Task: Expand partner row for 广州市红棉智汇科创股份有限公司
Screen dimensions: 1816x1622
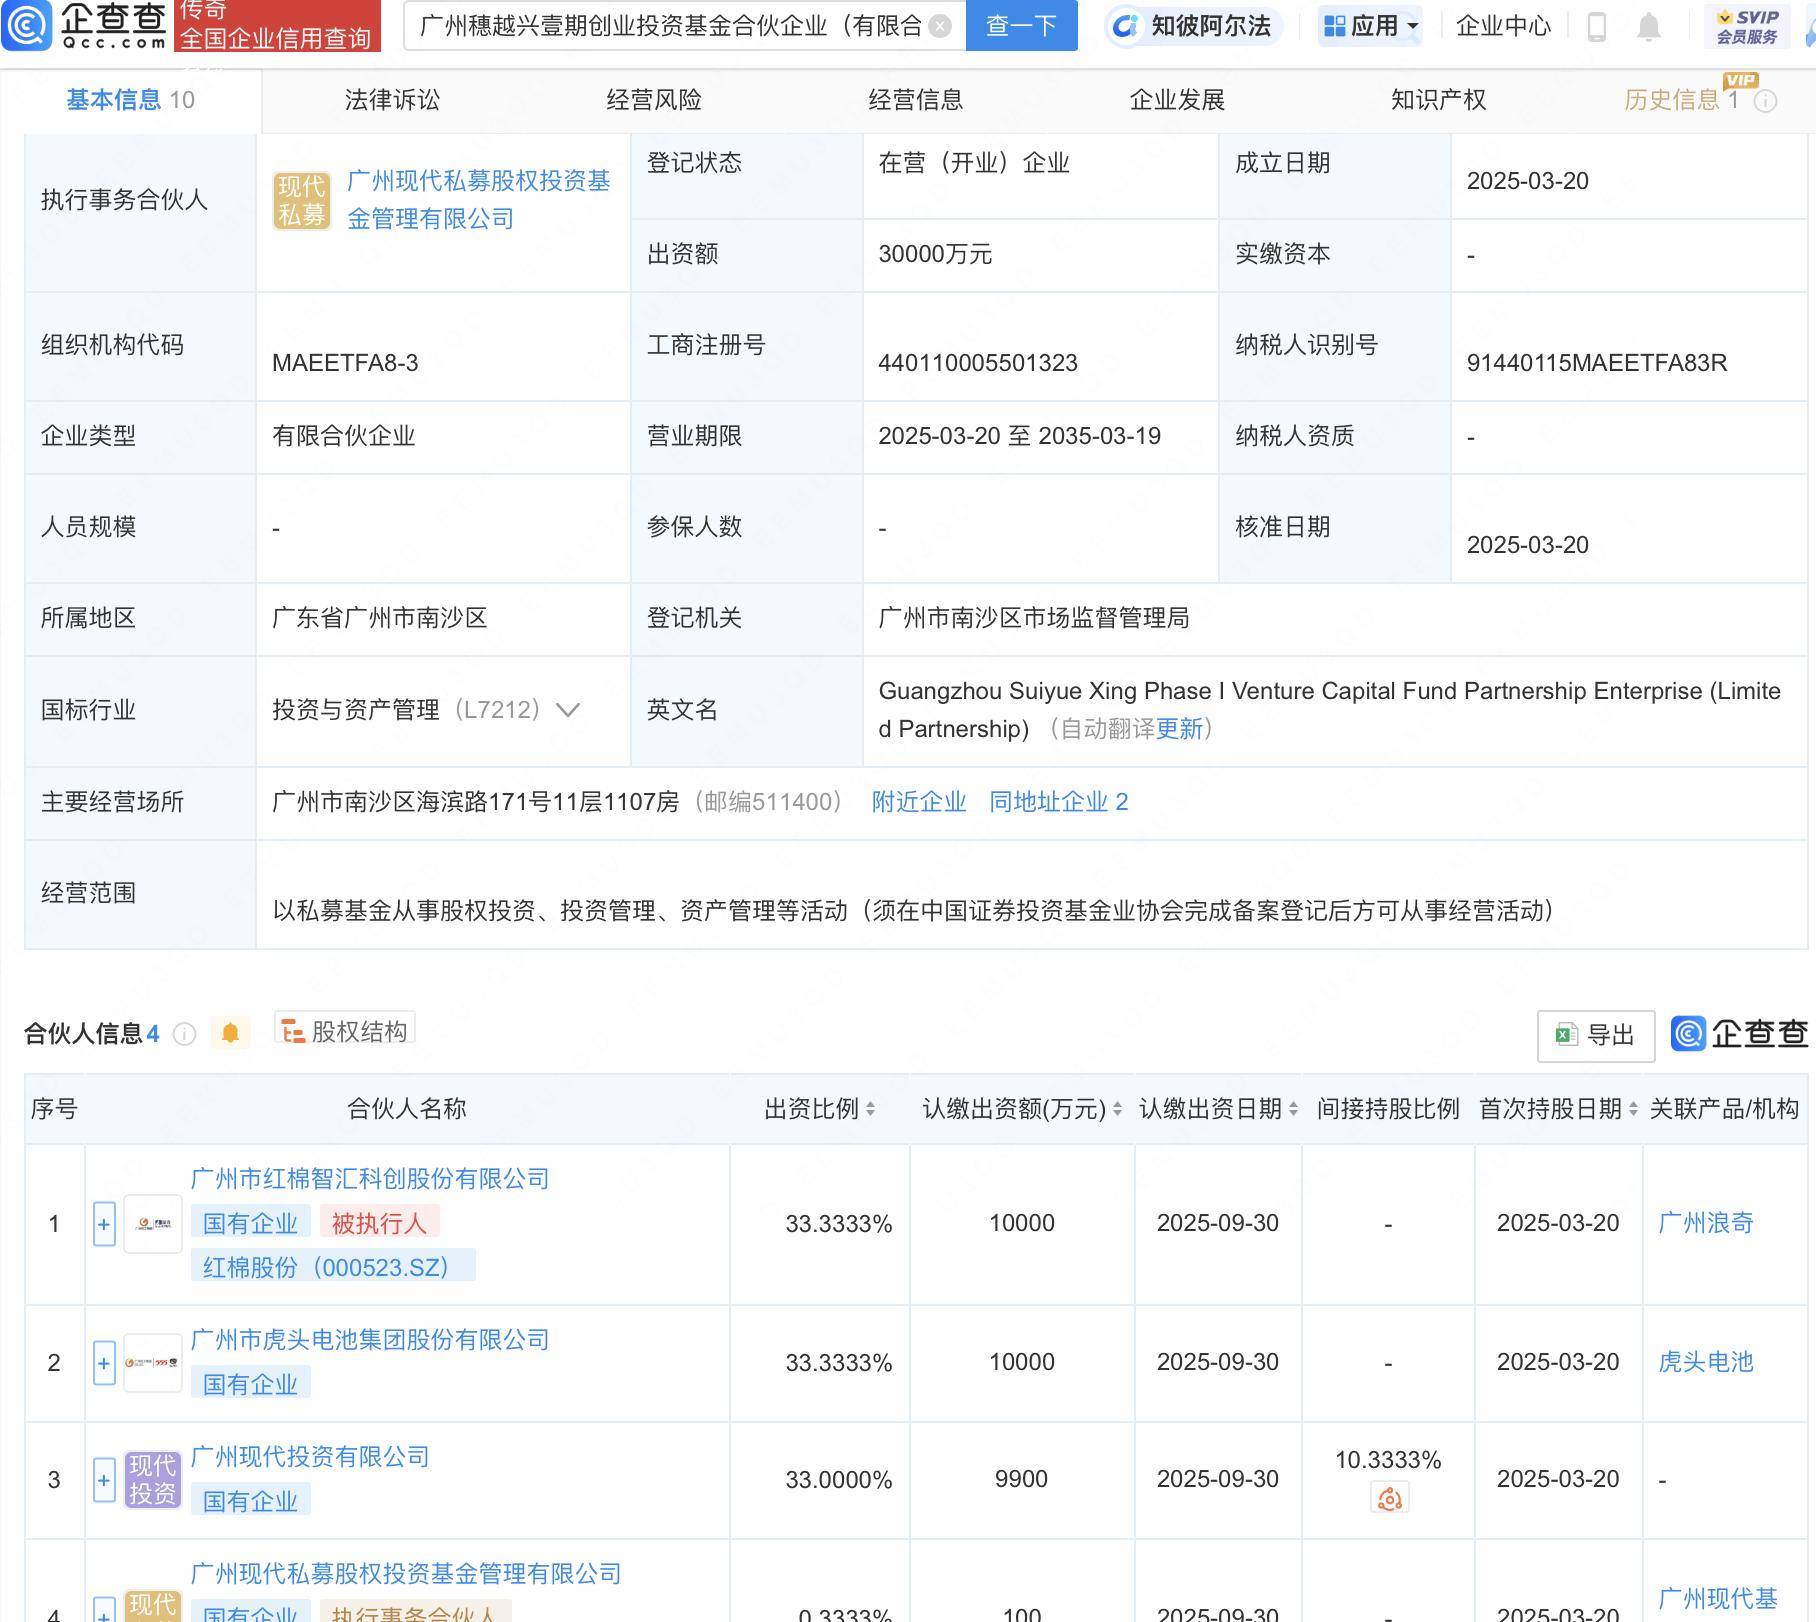Action: click(104, 1223)
